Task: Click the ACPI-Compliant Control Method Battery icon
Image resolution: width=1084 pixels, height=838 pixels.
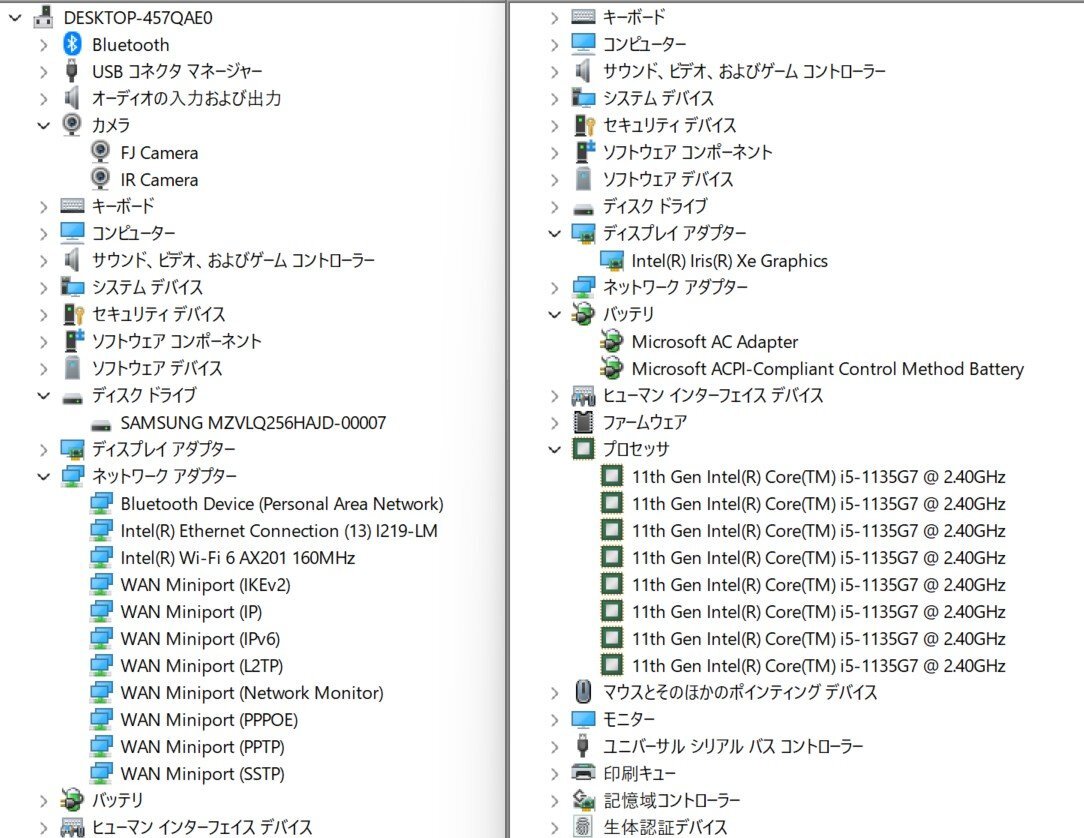Action: pos(611,368)
